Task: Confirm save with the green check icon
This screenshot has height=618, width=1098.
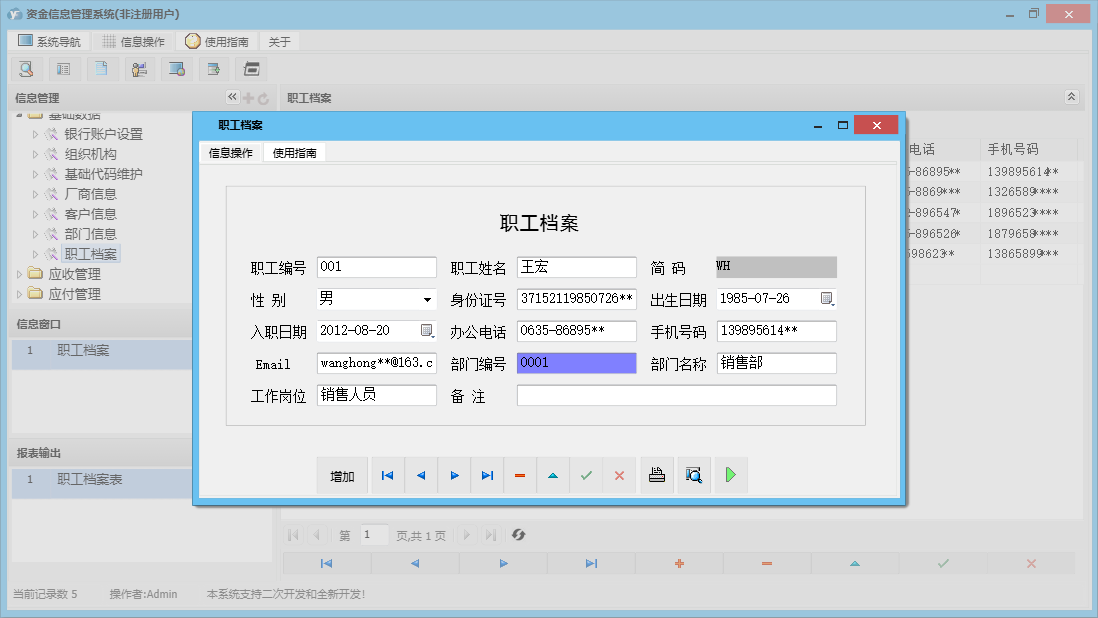Action: point(586,475)
